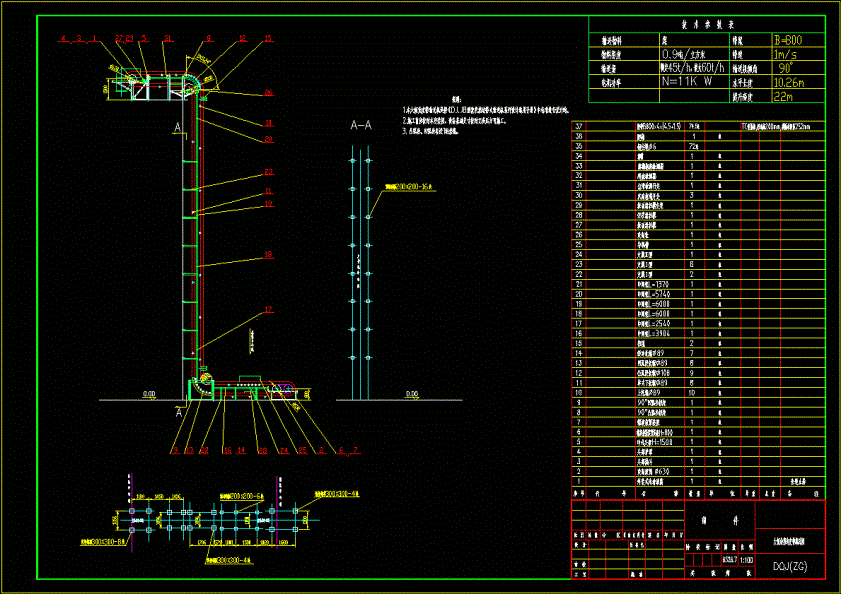
Task: Select the lower section marker letter A
Action: click(x=179, y=413)
